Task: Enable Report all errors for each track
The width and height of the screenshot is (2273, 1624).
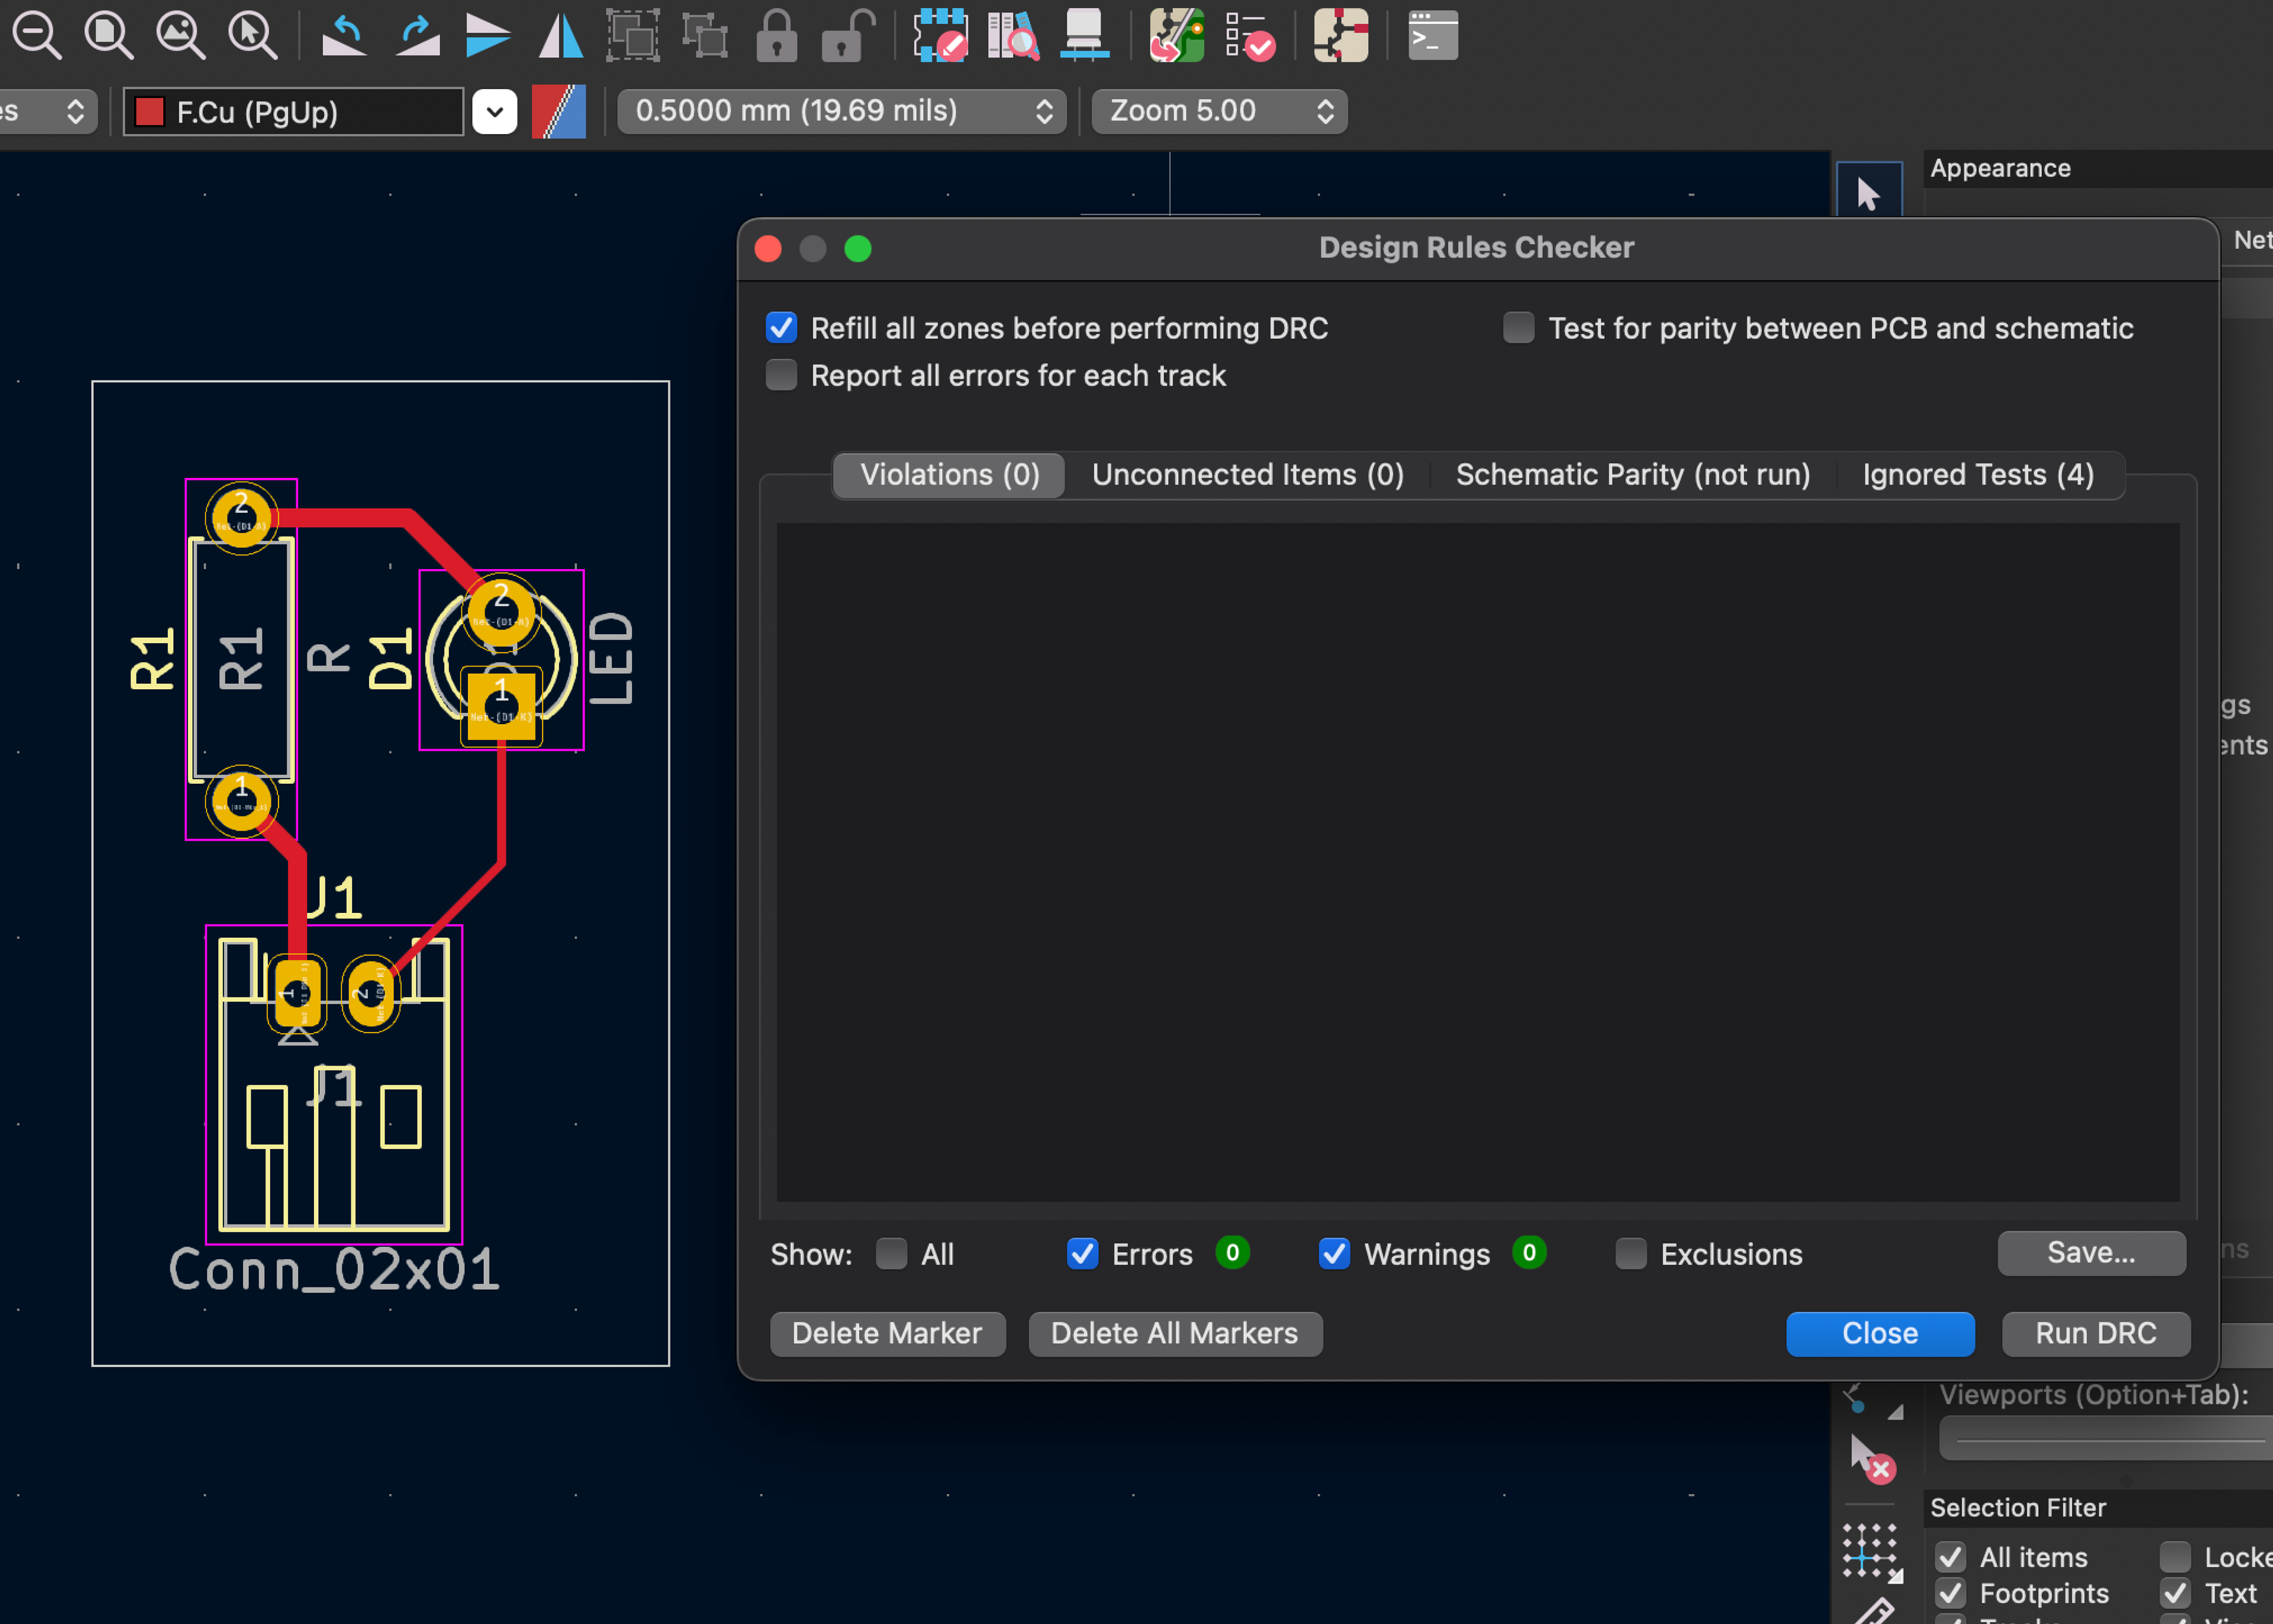Action: (x=781, y=375)
